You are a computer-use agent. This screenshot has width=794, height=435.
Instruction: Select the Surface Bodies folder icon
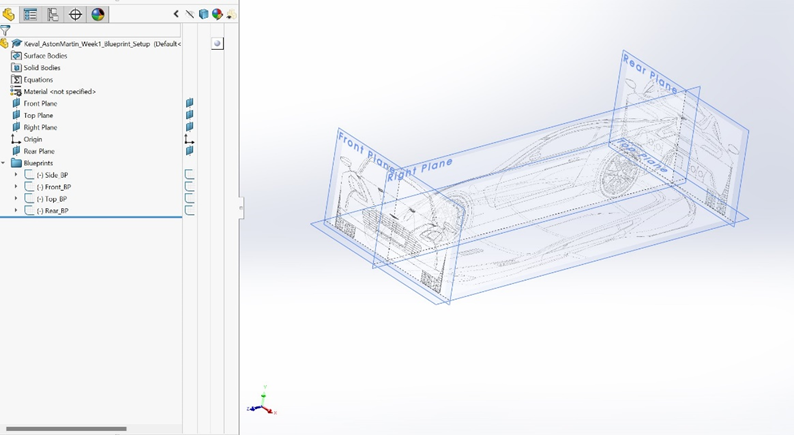pos(16,56)
